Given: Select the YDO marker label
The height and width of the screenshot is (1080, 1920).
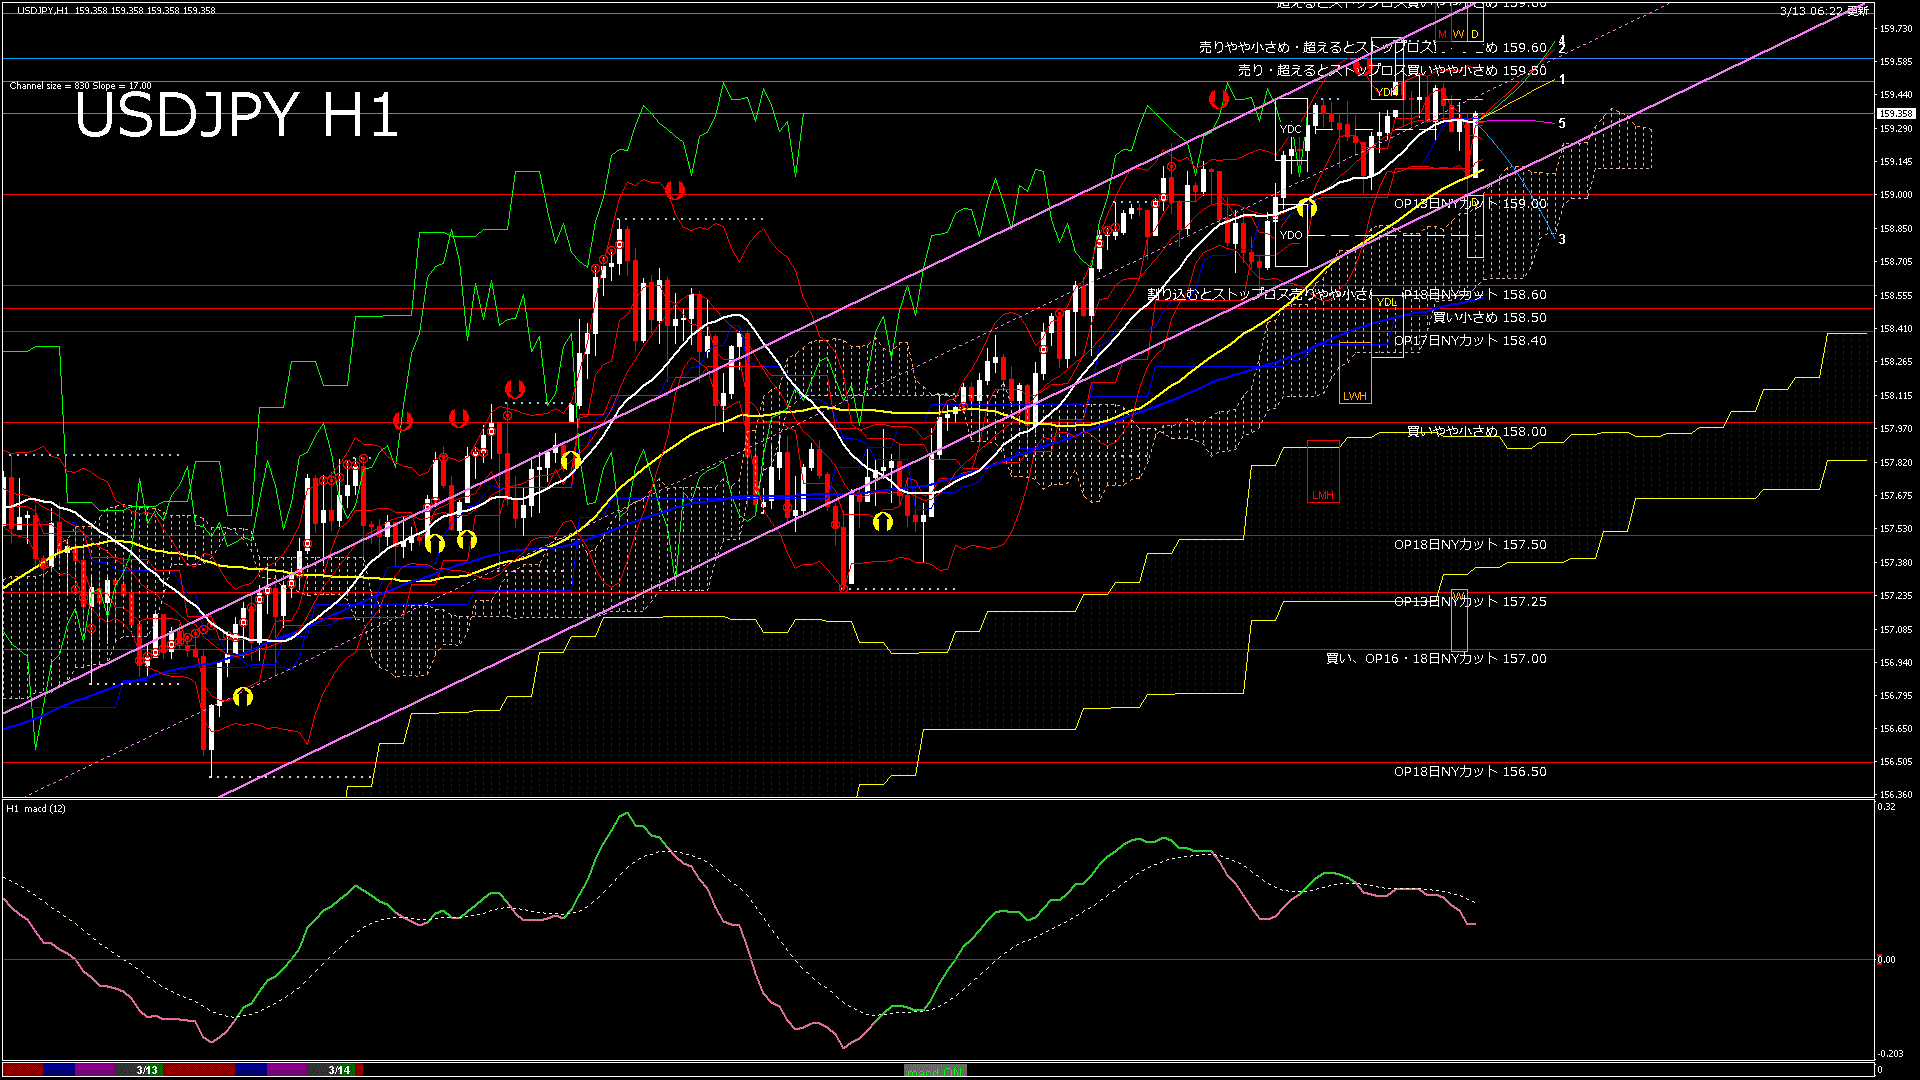Looking at the screenshot, I should pos(1291,235).
